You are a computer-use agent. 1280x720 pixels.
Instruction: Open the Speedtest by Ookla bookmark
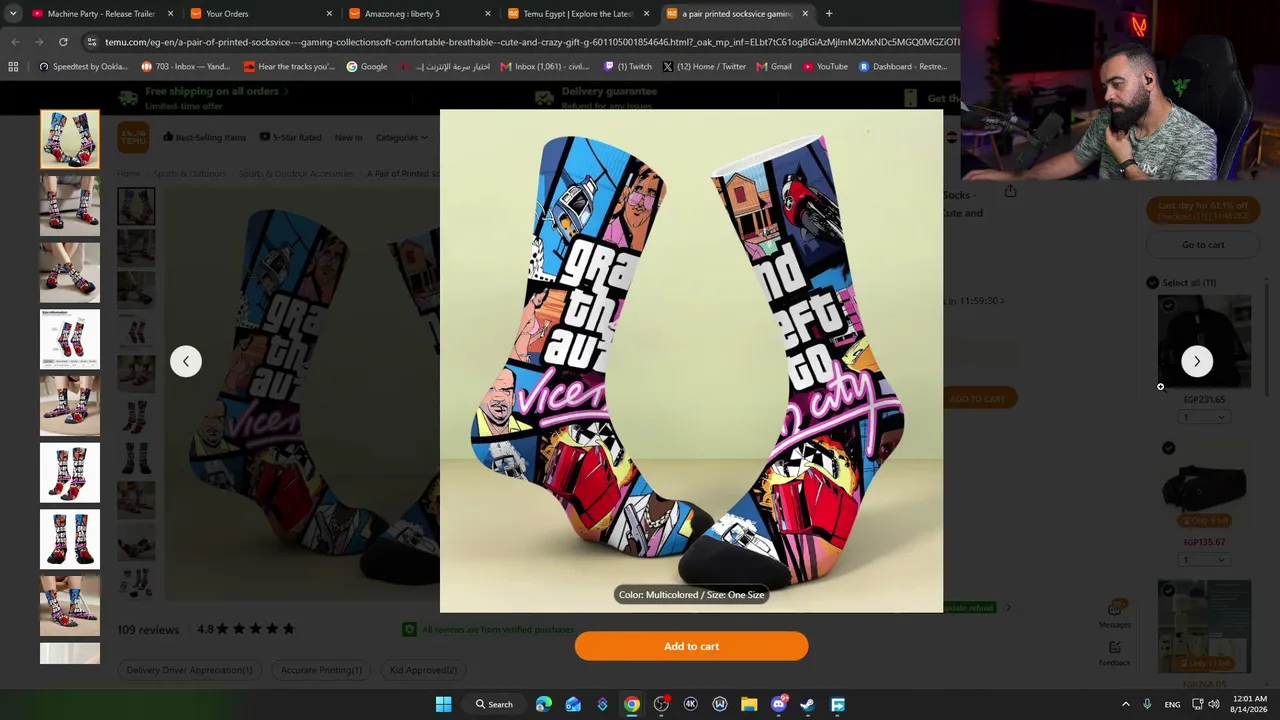point(83,67)
